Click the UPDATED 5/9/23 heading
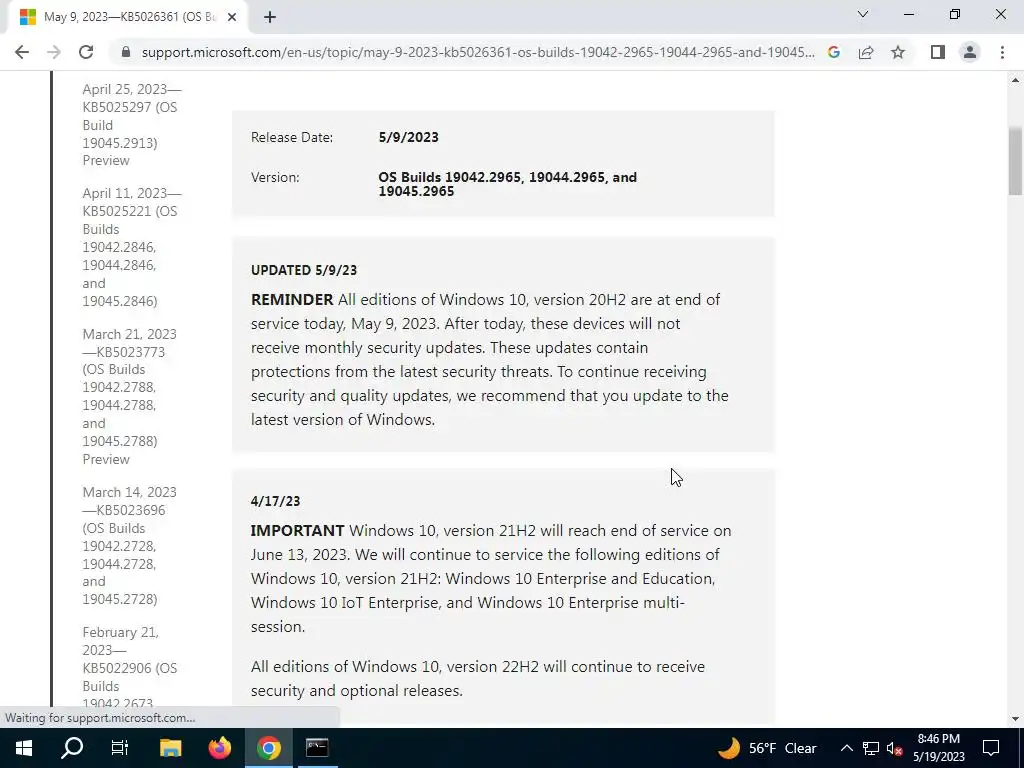 [x=304, y=270]
